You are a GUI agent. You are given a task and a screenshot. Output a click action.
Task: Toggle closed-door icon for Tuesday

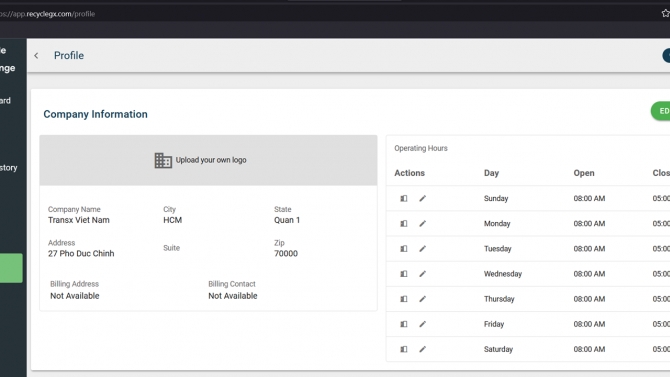(x=403, y=249)
